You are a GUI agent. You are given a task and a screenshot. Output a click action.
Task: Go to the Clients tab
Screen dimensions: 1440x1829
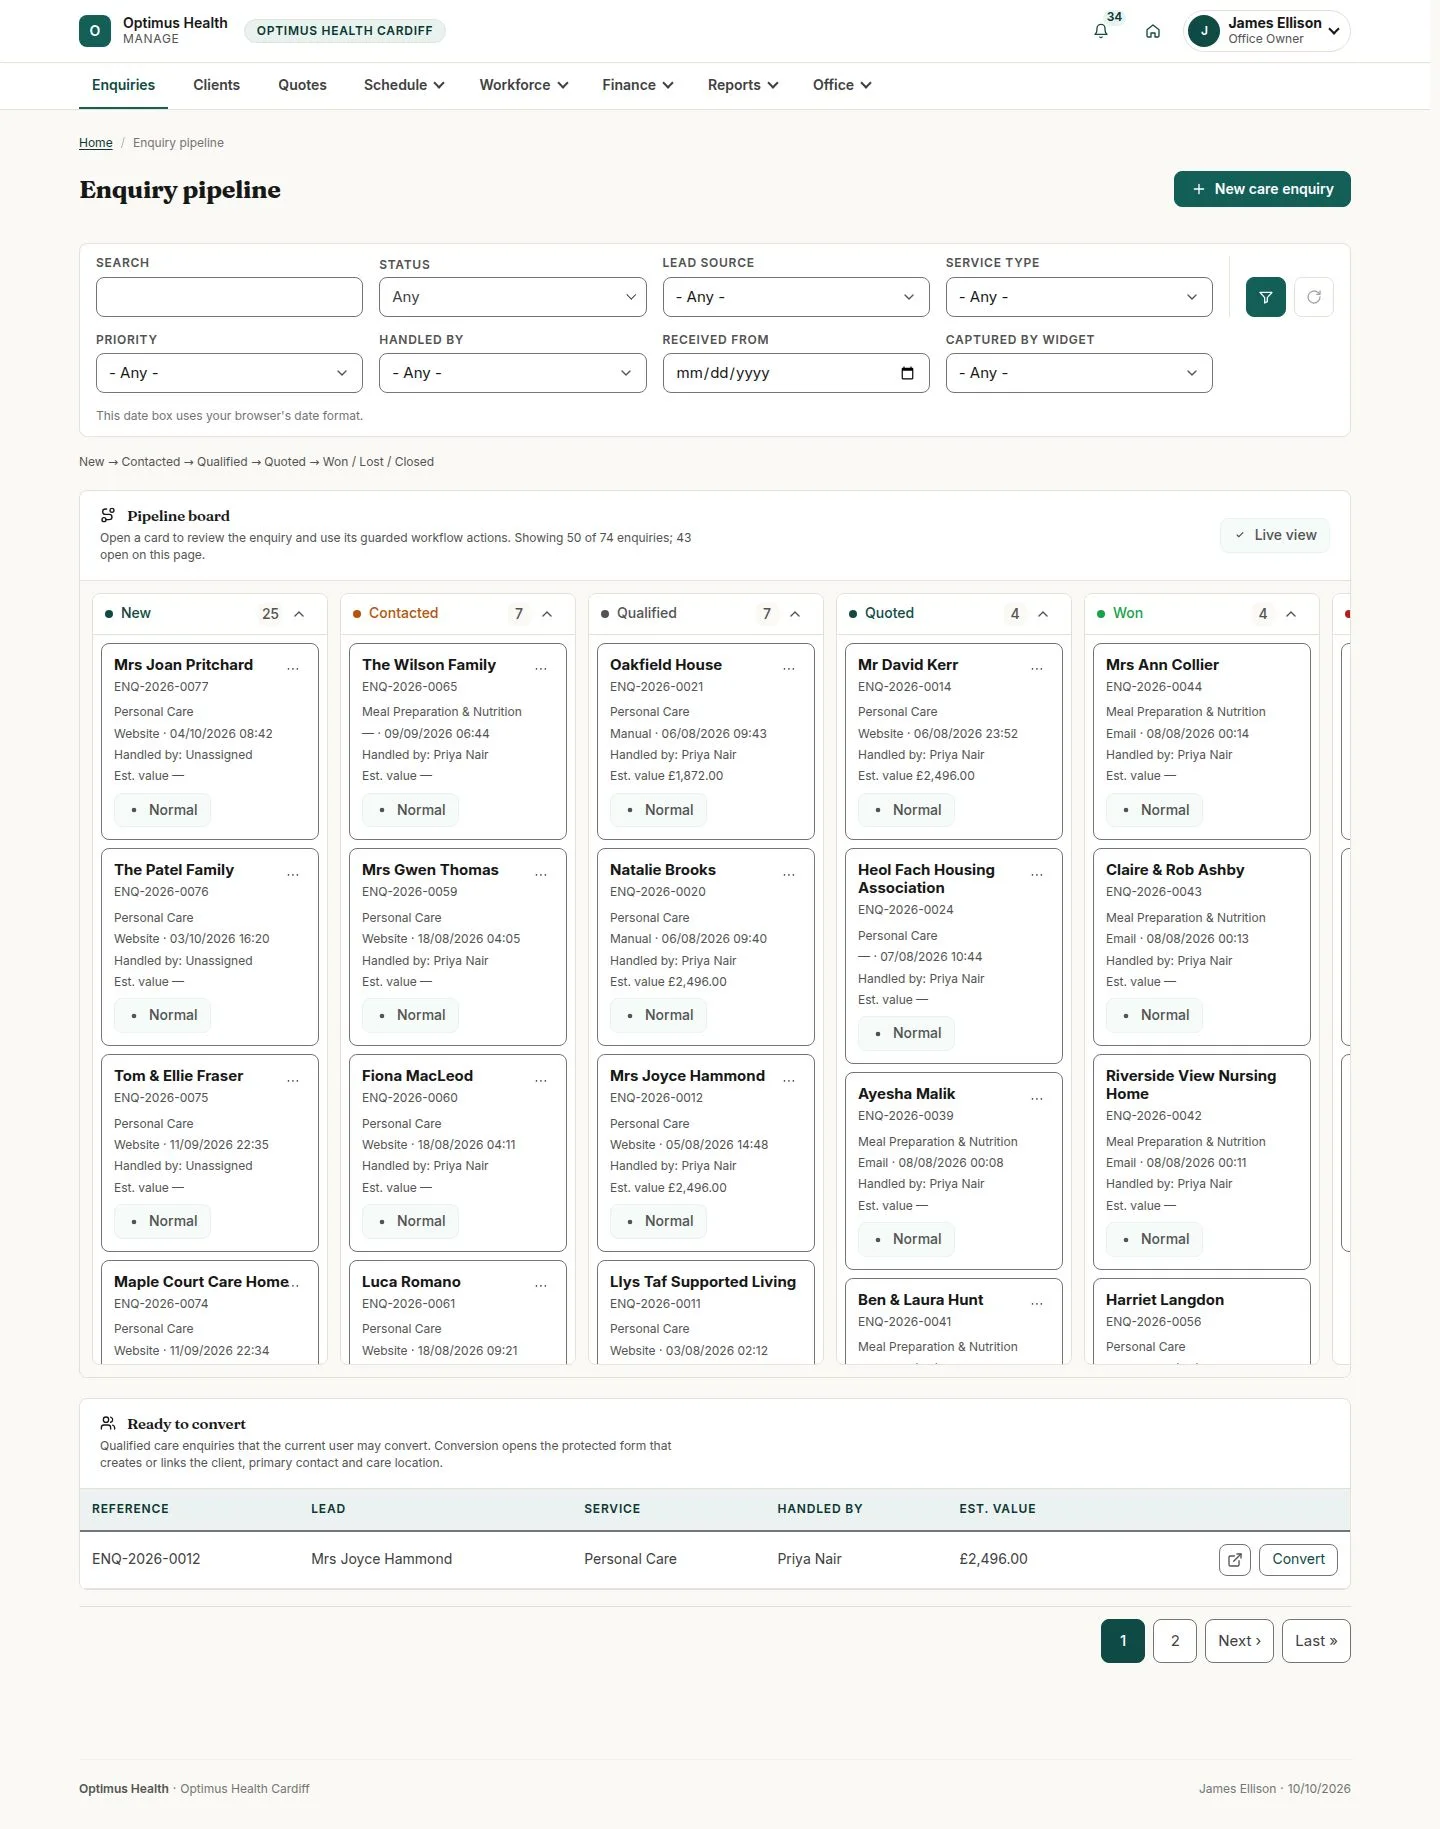(216, 85)
